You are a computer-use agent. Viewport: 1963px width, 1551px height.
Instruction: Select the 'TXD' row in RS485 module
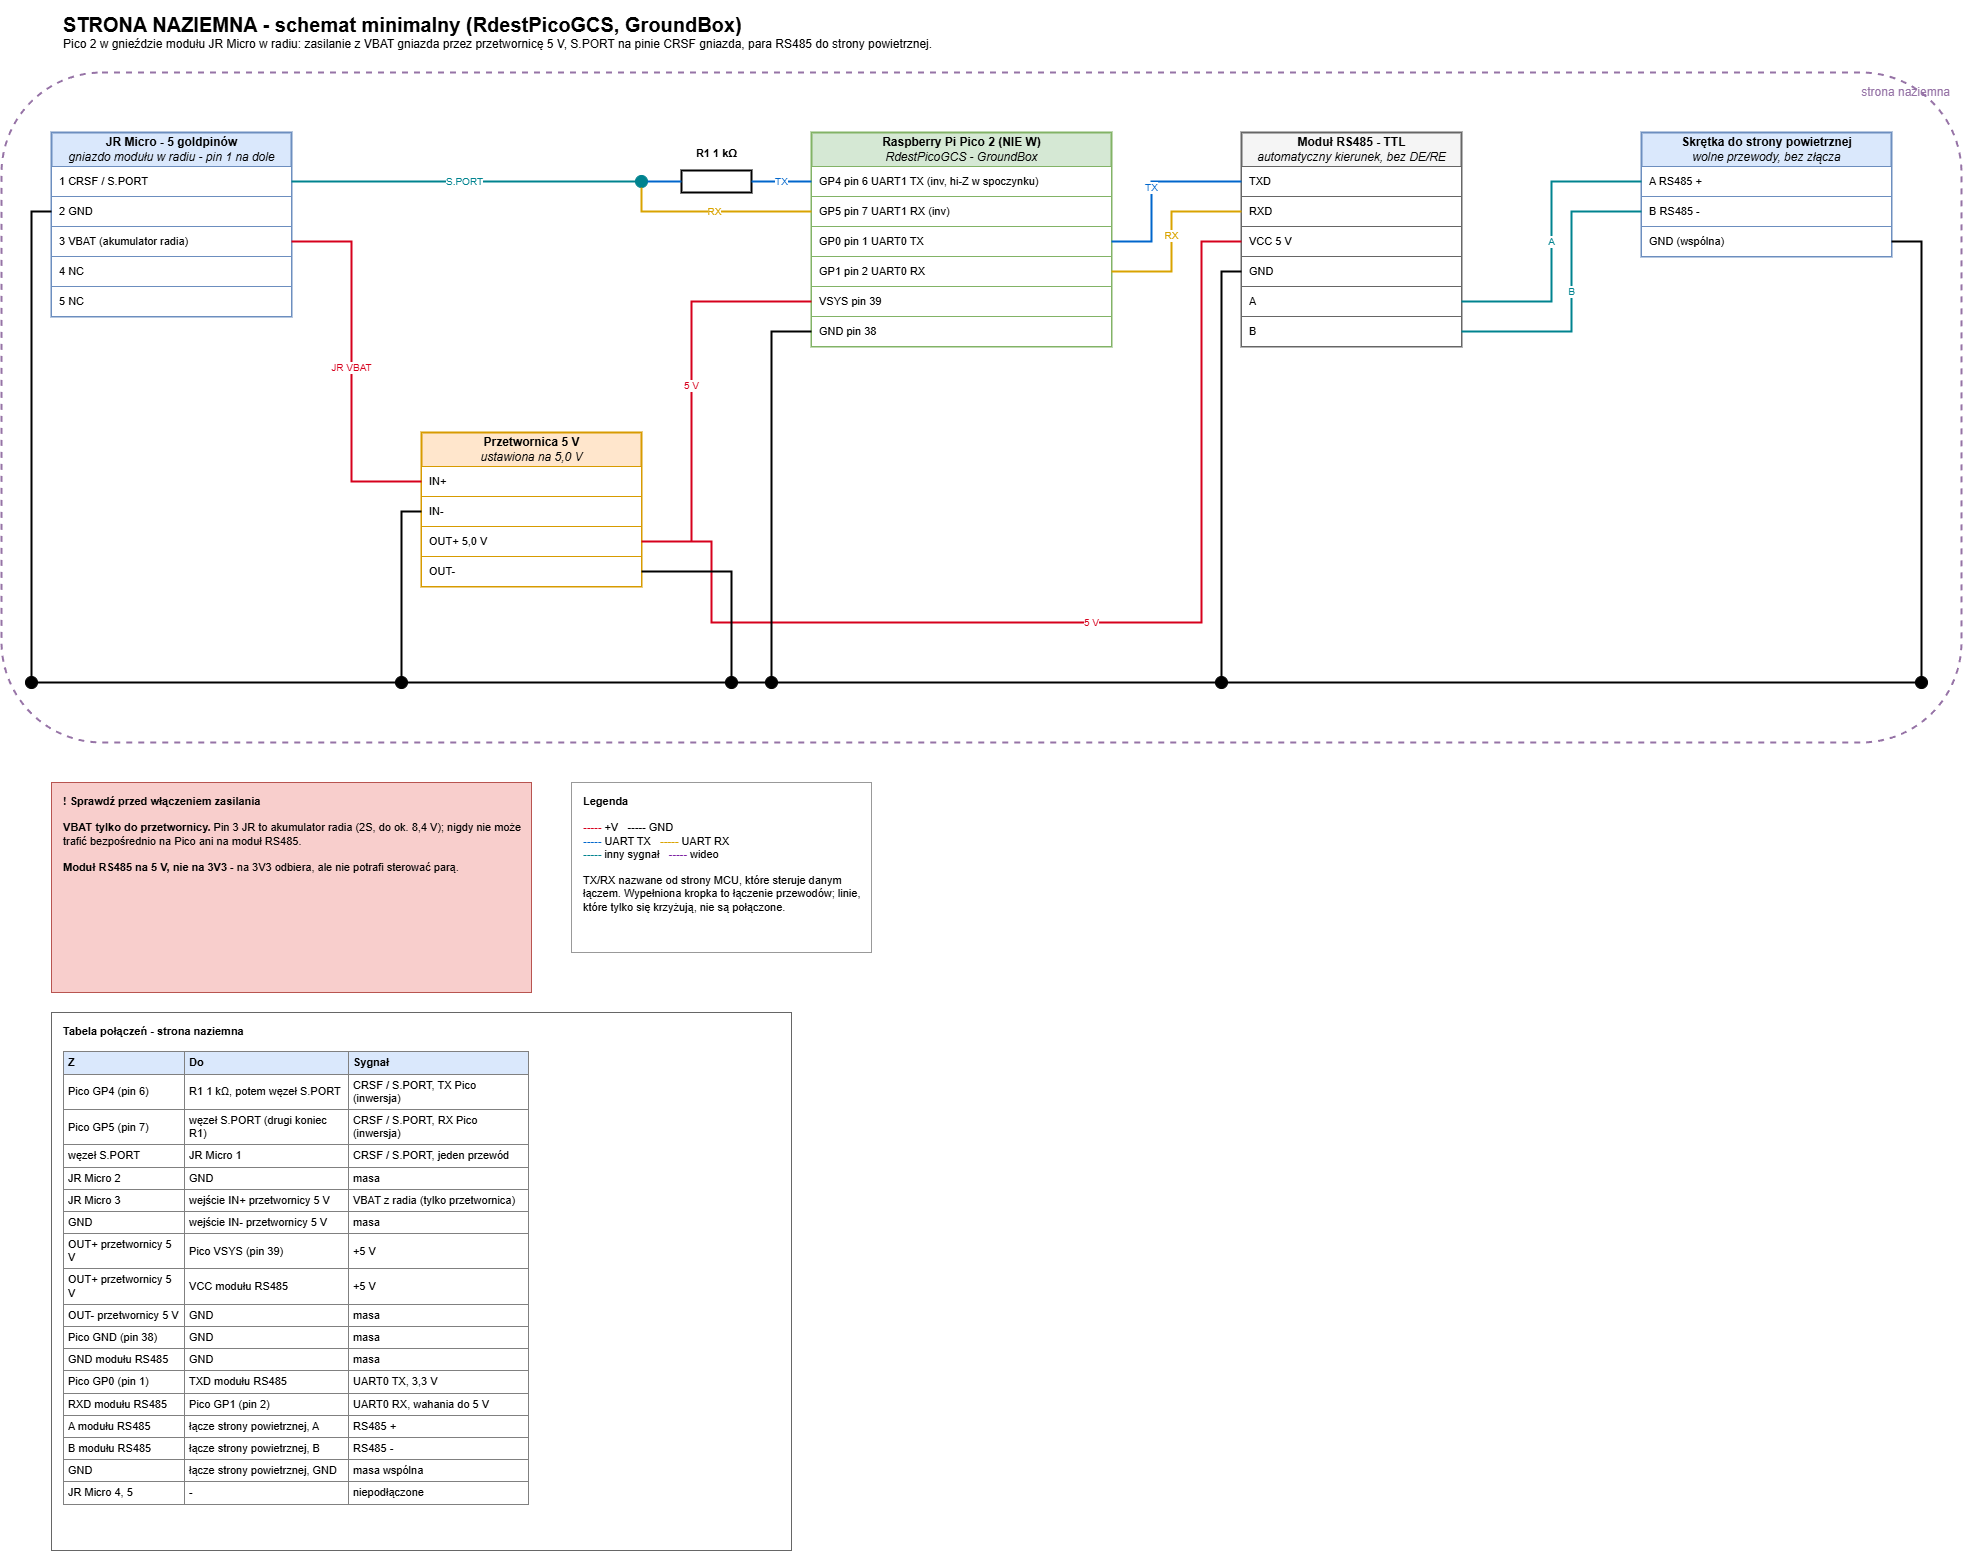click(1351, 181)
